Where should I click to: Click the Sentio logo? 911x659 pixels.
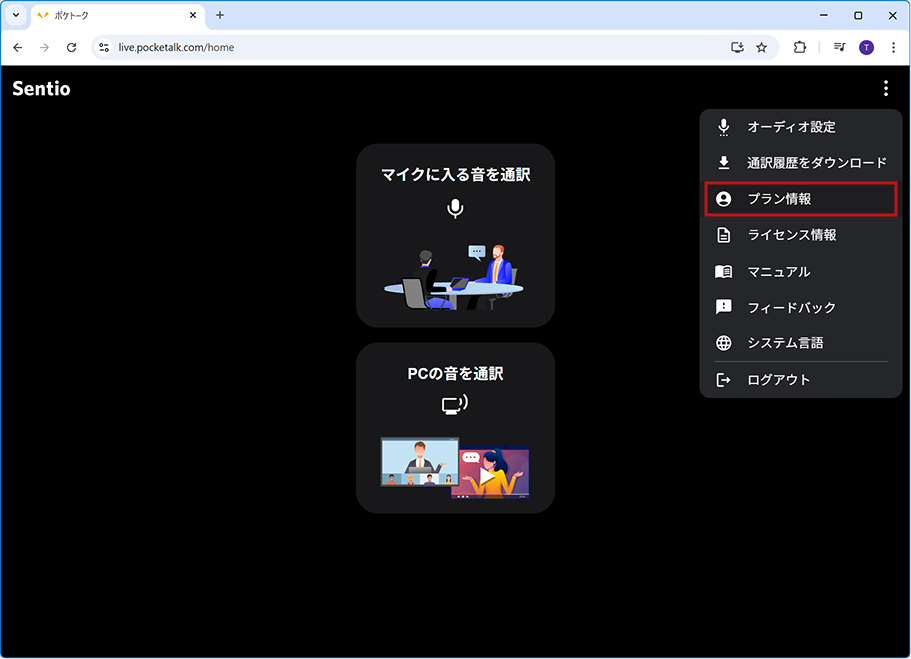pos(41,88)
